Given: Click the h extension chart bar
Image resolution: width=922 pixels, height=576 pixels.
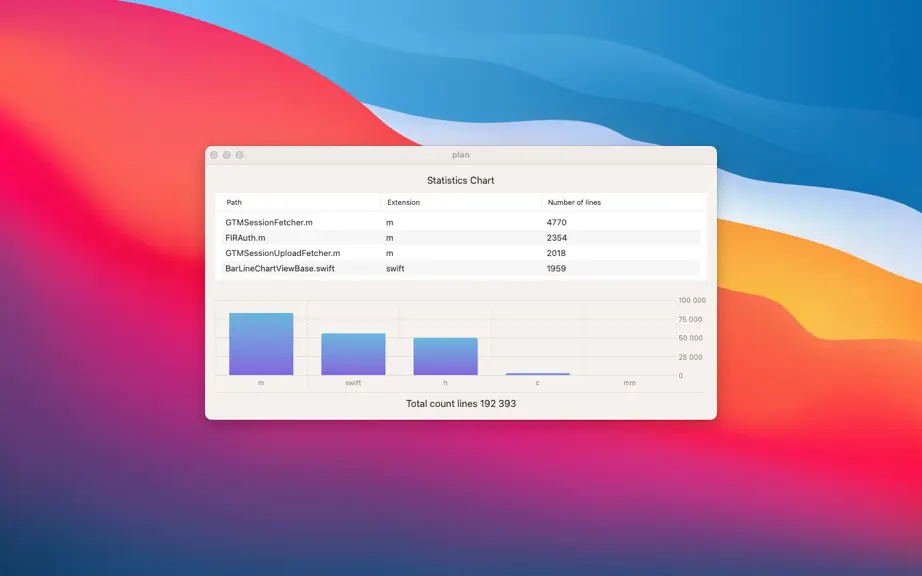Looking at the screenshot, I should tap(445, 356).
